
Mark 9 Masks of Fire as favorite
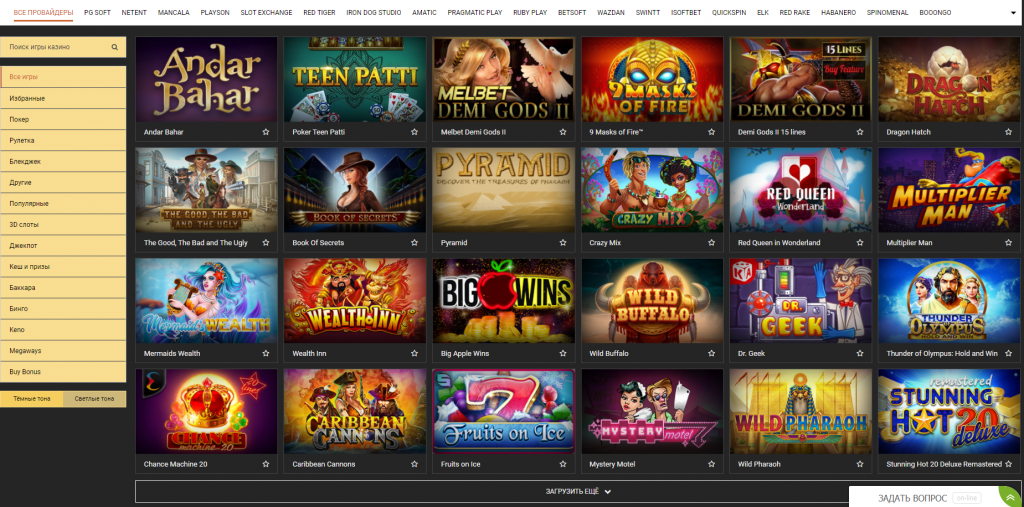pyautogui.click(x=712, y=132)
